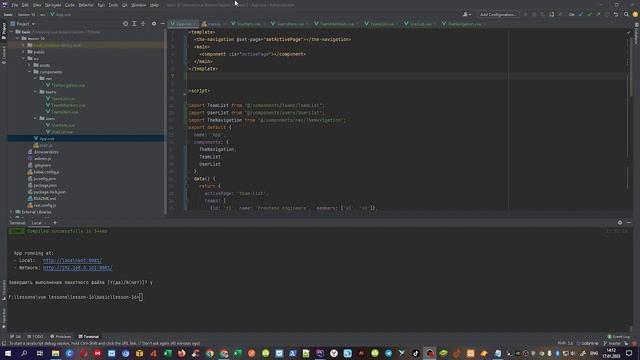
Task: Click the Expand All icon in Project panel
Action: [x=134, y=24]
